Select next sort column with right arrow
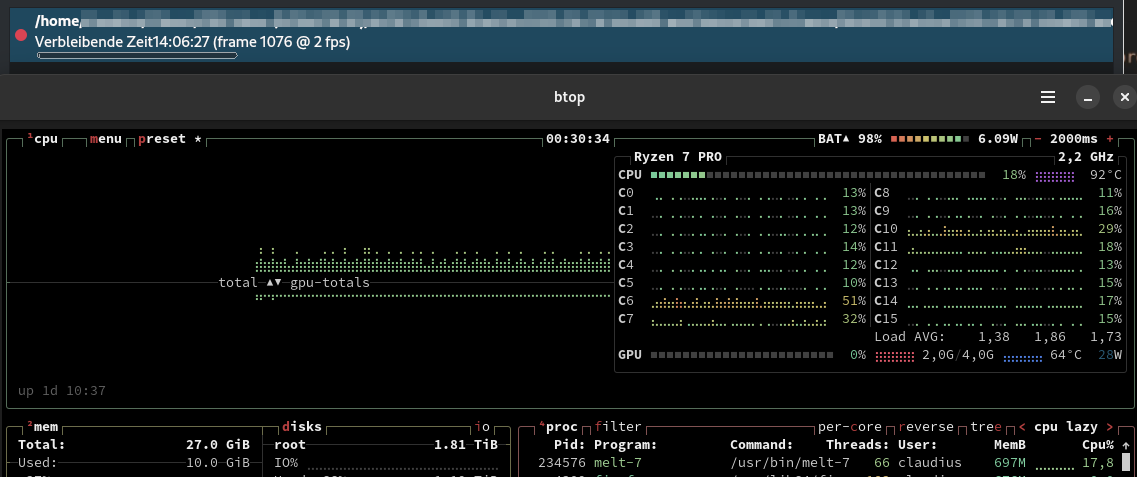The height and width of the screenshot is (477, 1137). tap(1108, 427)
